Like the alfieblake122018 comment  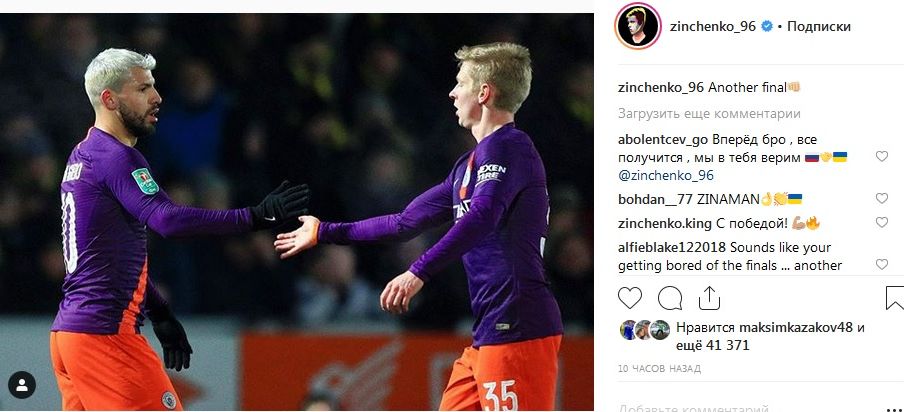[x=882, y=264]
